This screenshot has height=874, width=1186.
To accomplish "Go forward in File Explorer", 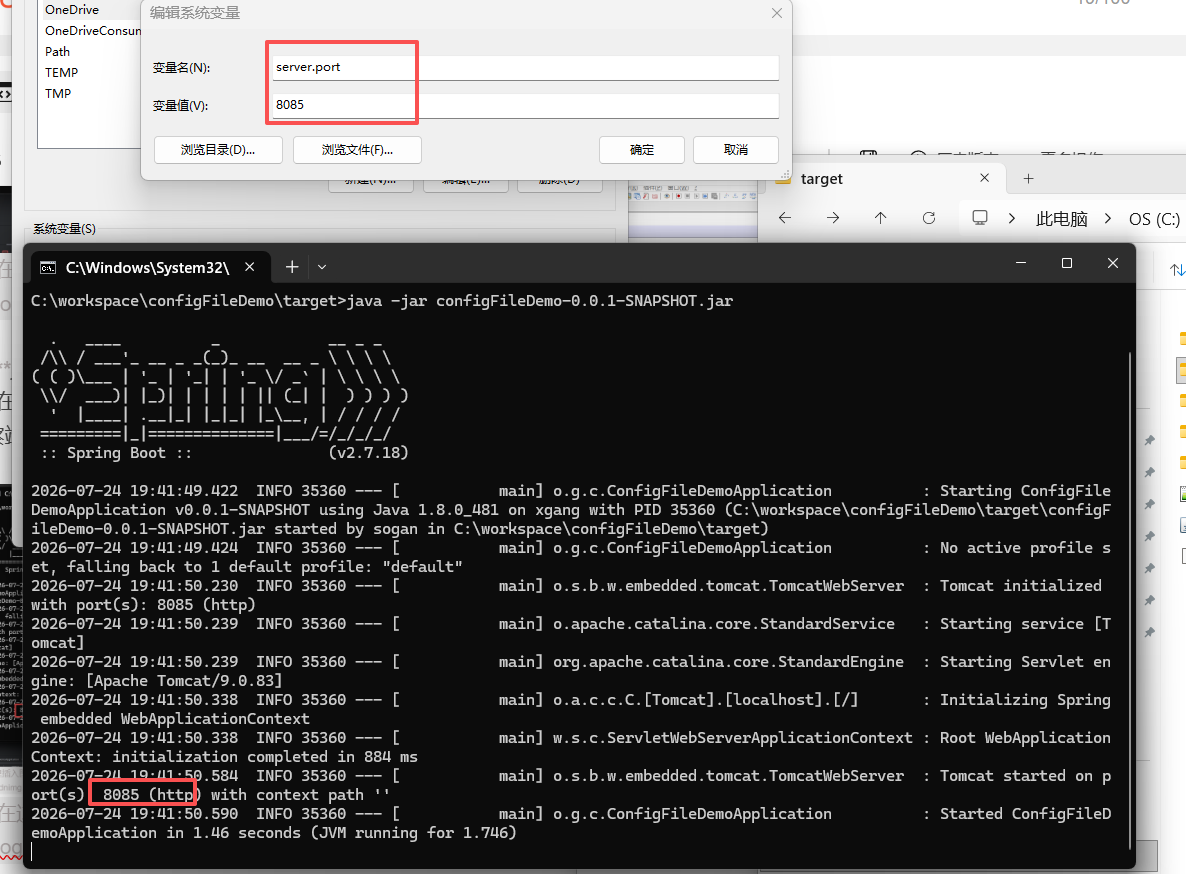I will pos(833,218).
